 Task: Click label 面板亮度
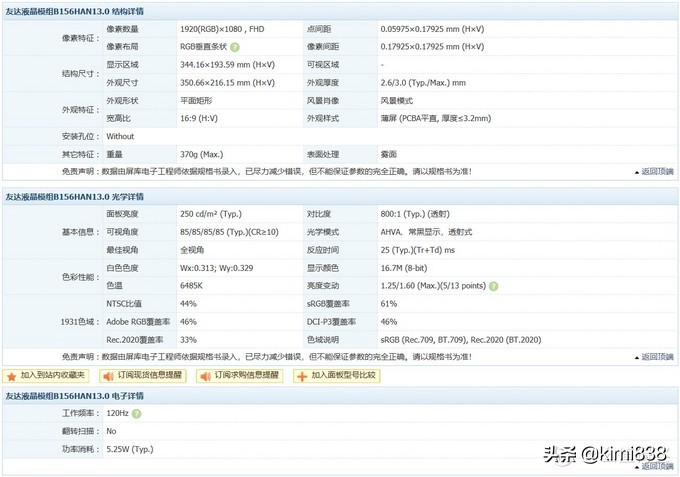(122, 214)
